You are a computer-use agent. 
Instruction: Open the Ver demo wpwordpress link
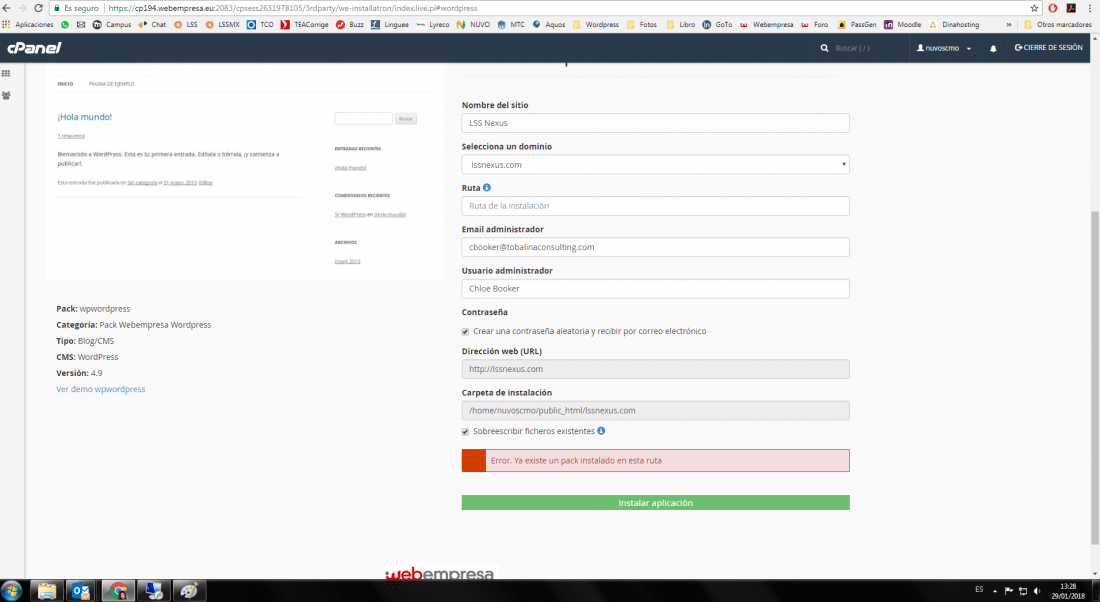tap(100, 389)
